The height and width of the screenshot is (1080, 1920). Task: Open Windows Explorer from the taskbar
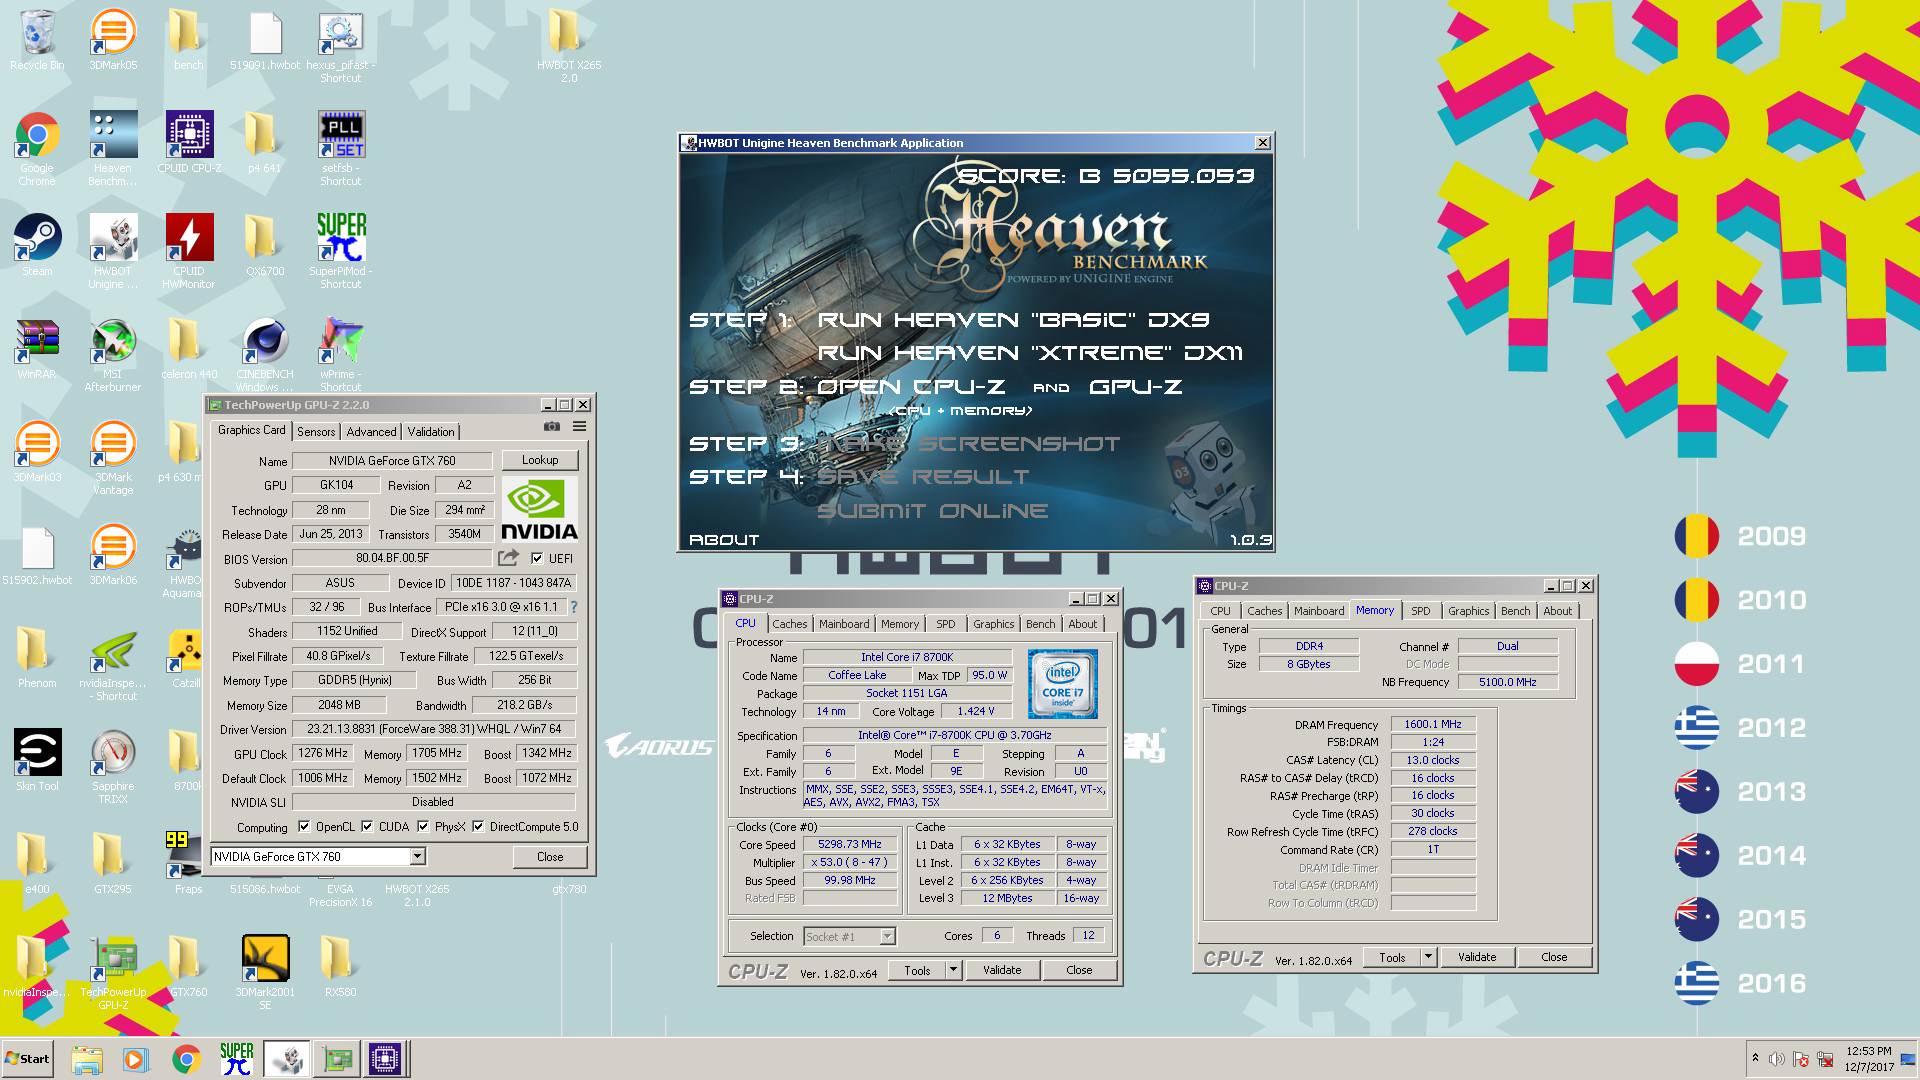pos(87,1059)
